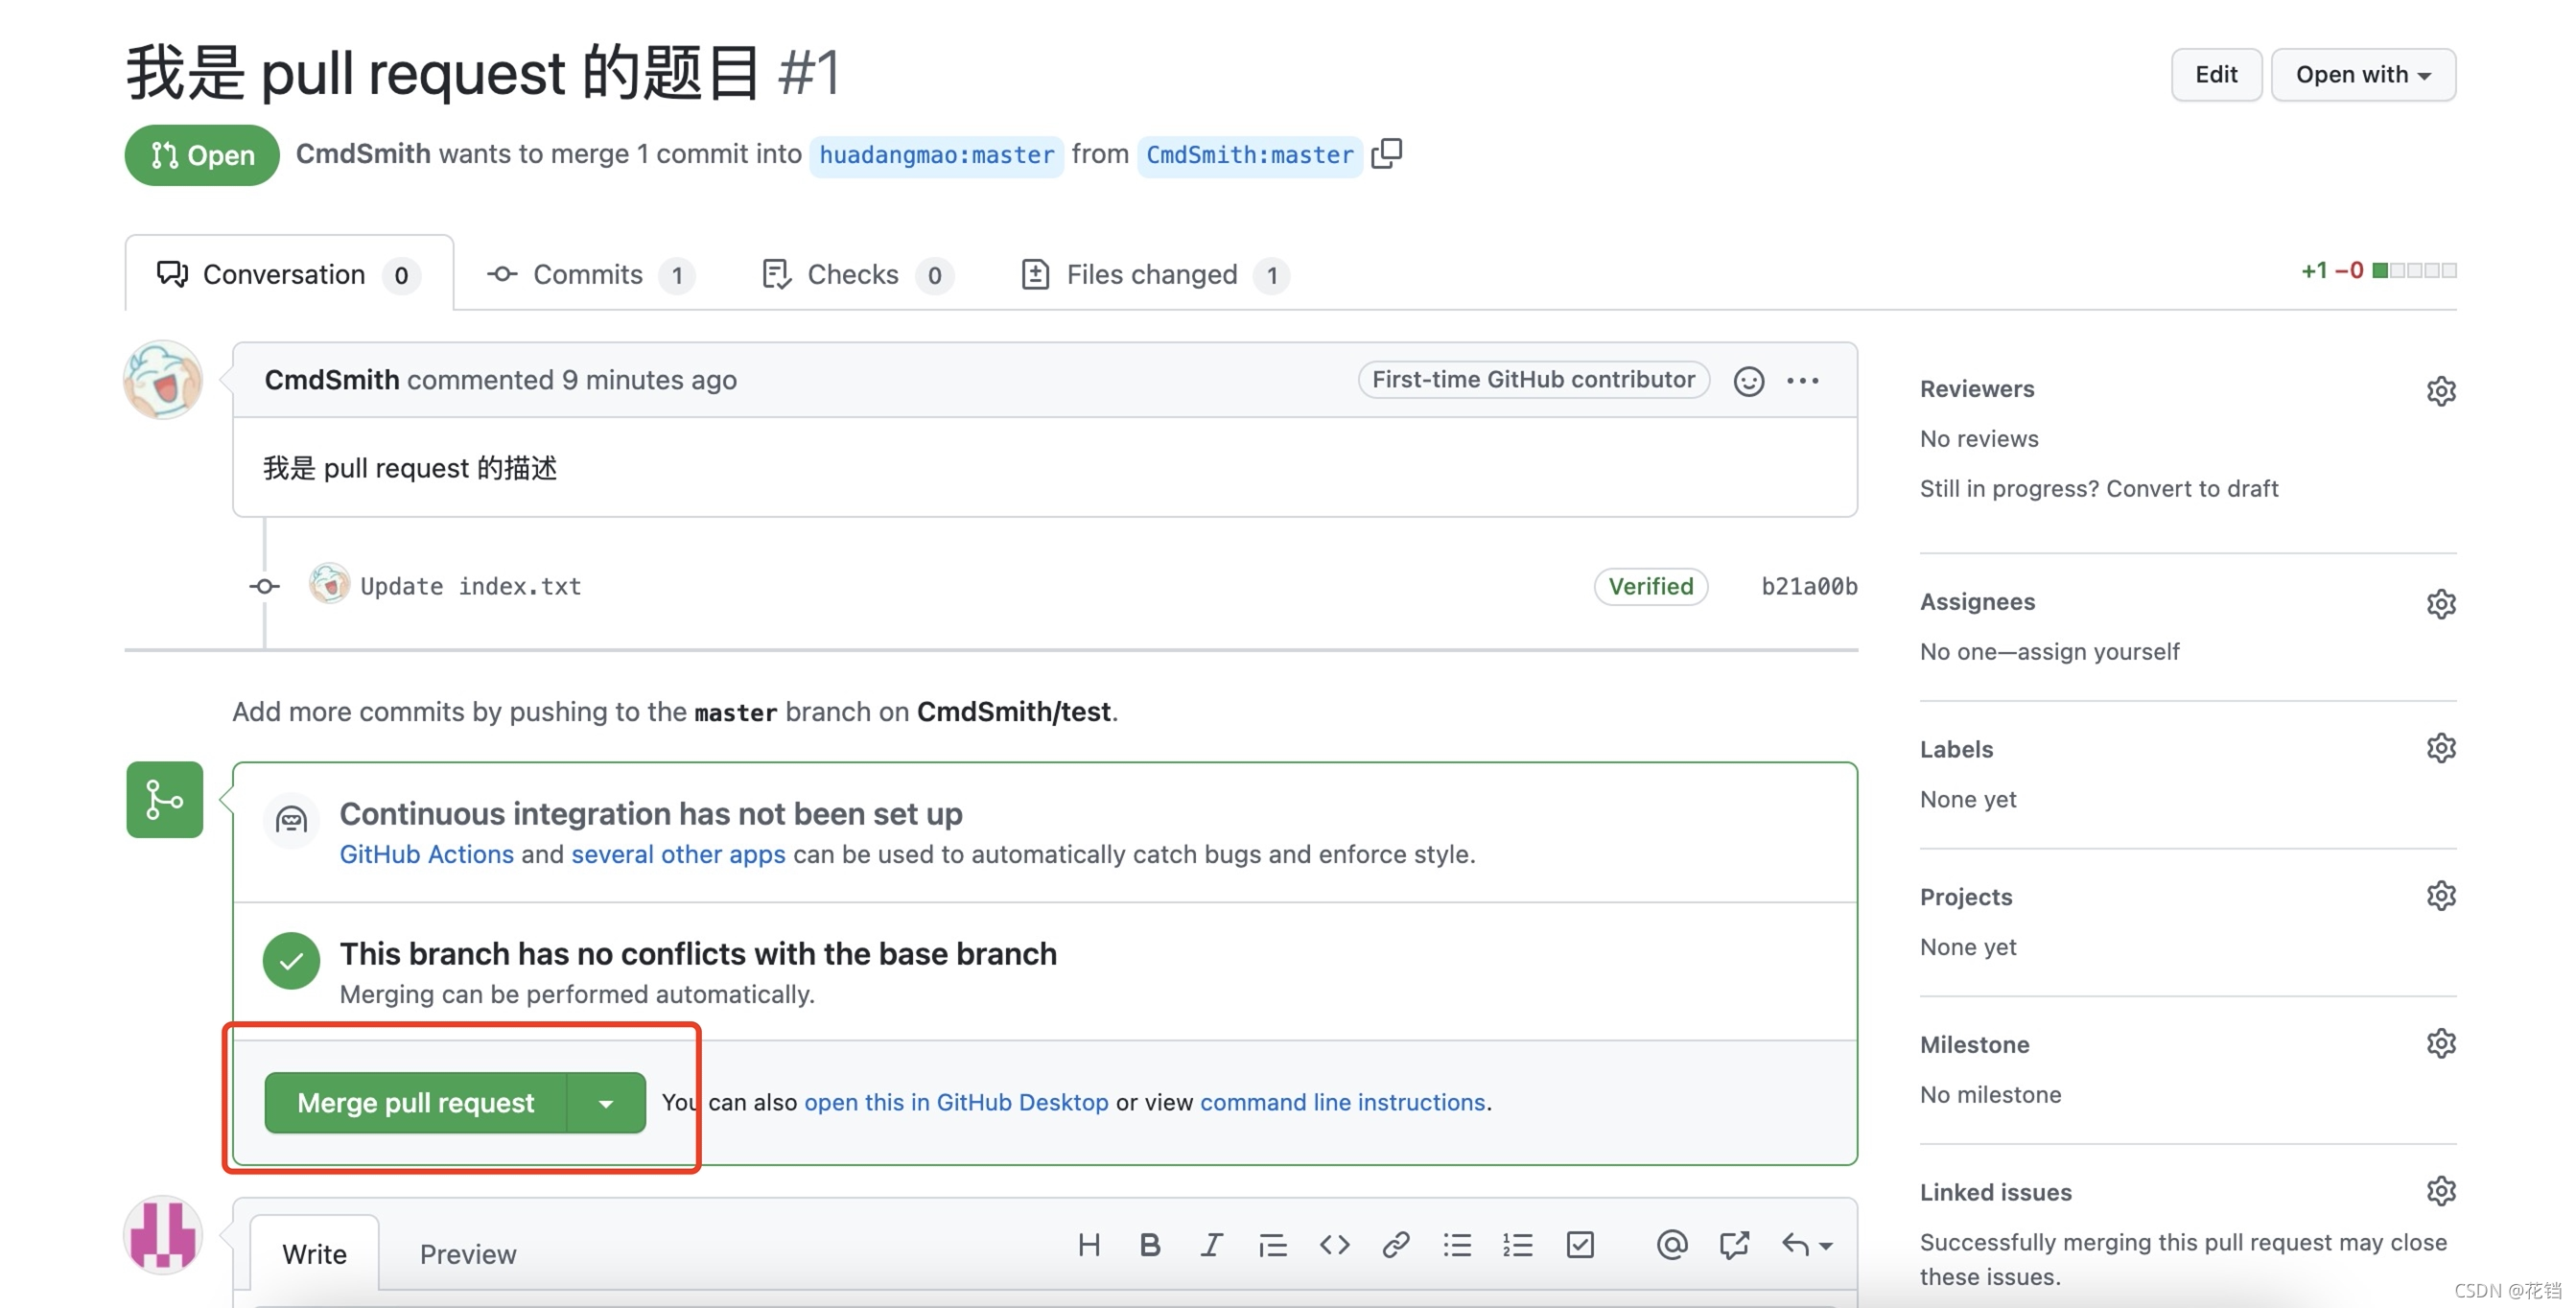Click the diffstat bar showing +1 −0
The width and height of the screenshot is (2576, 1308).
[2413, 271]
